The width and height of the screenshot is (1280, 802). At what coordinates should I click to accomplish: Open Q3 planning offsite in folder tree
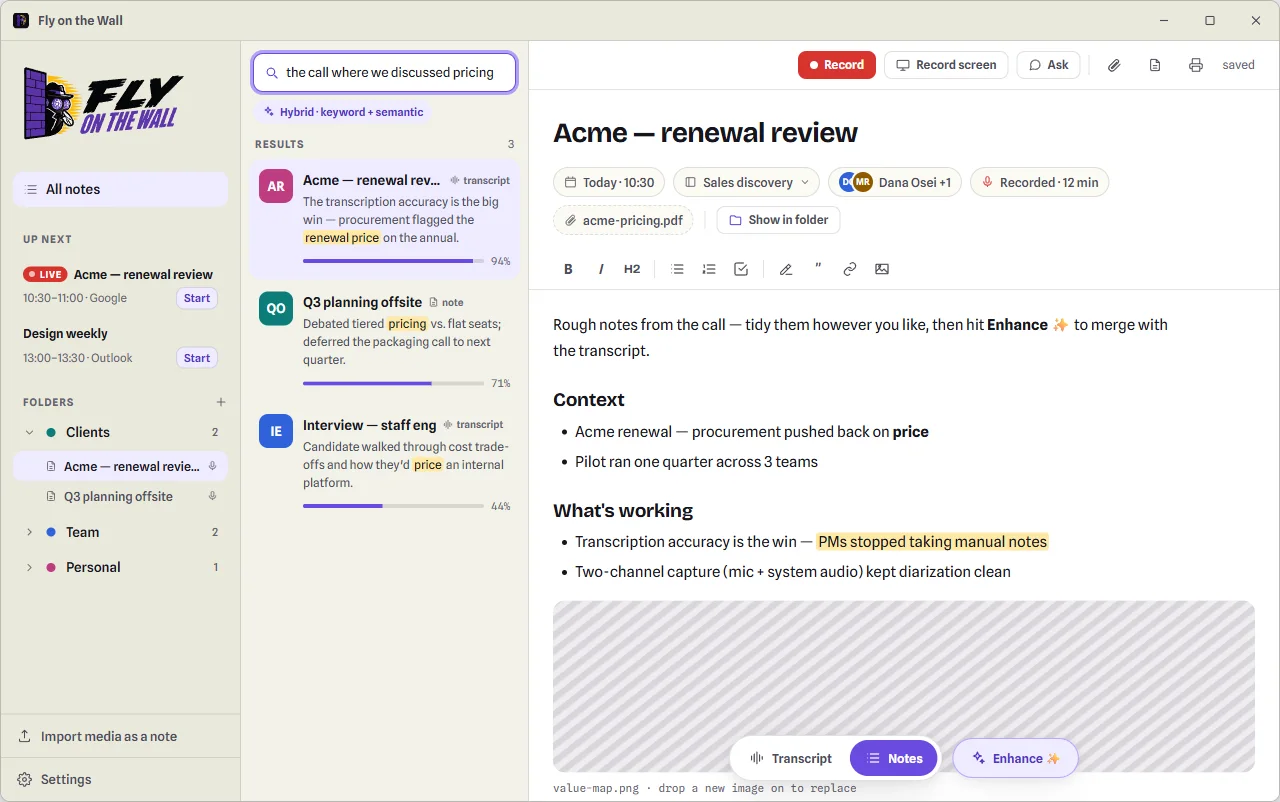point(120,496)
